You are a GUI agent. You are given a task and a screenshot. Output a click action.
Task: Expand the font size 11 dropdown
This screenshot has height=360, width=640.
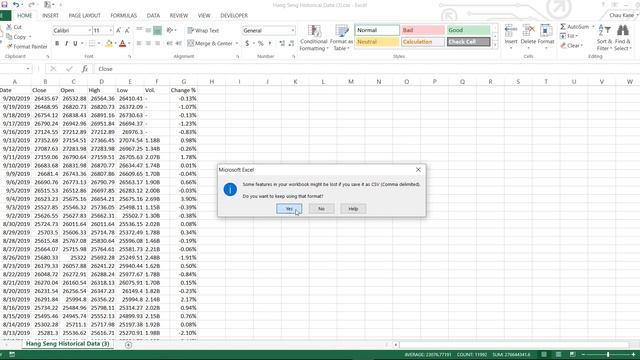[x=110, y=31]
